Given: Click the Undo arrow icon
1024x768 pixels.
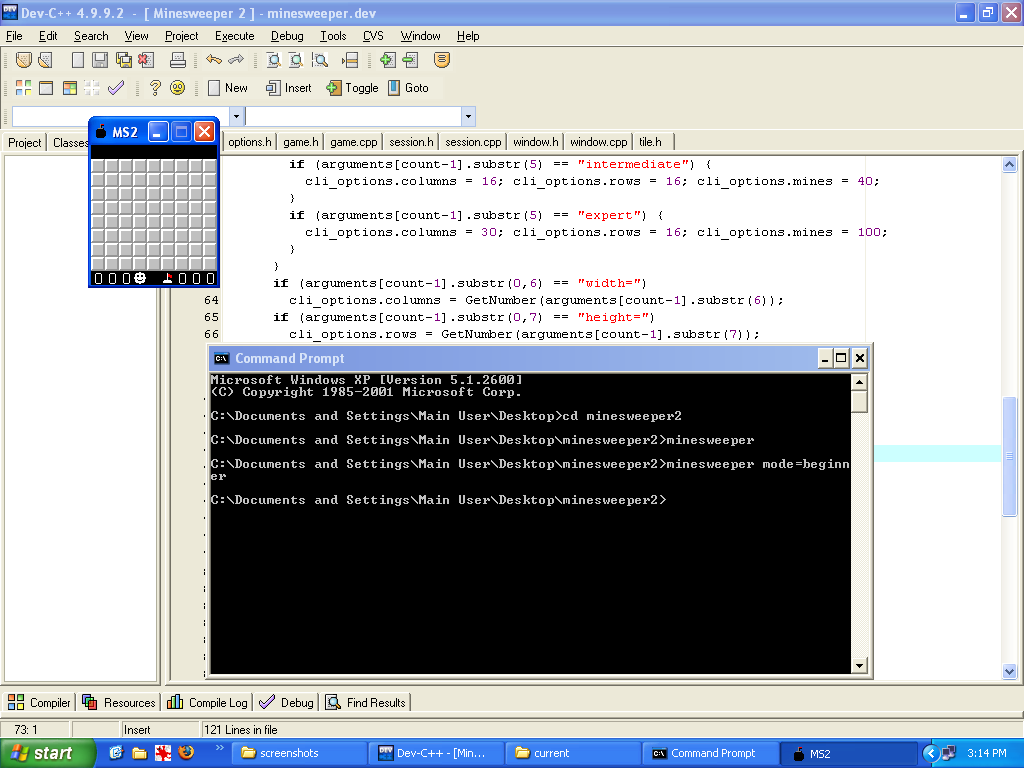Looking at the screenshot, I should click(x=213, y=60).
